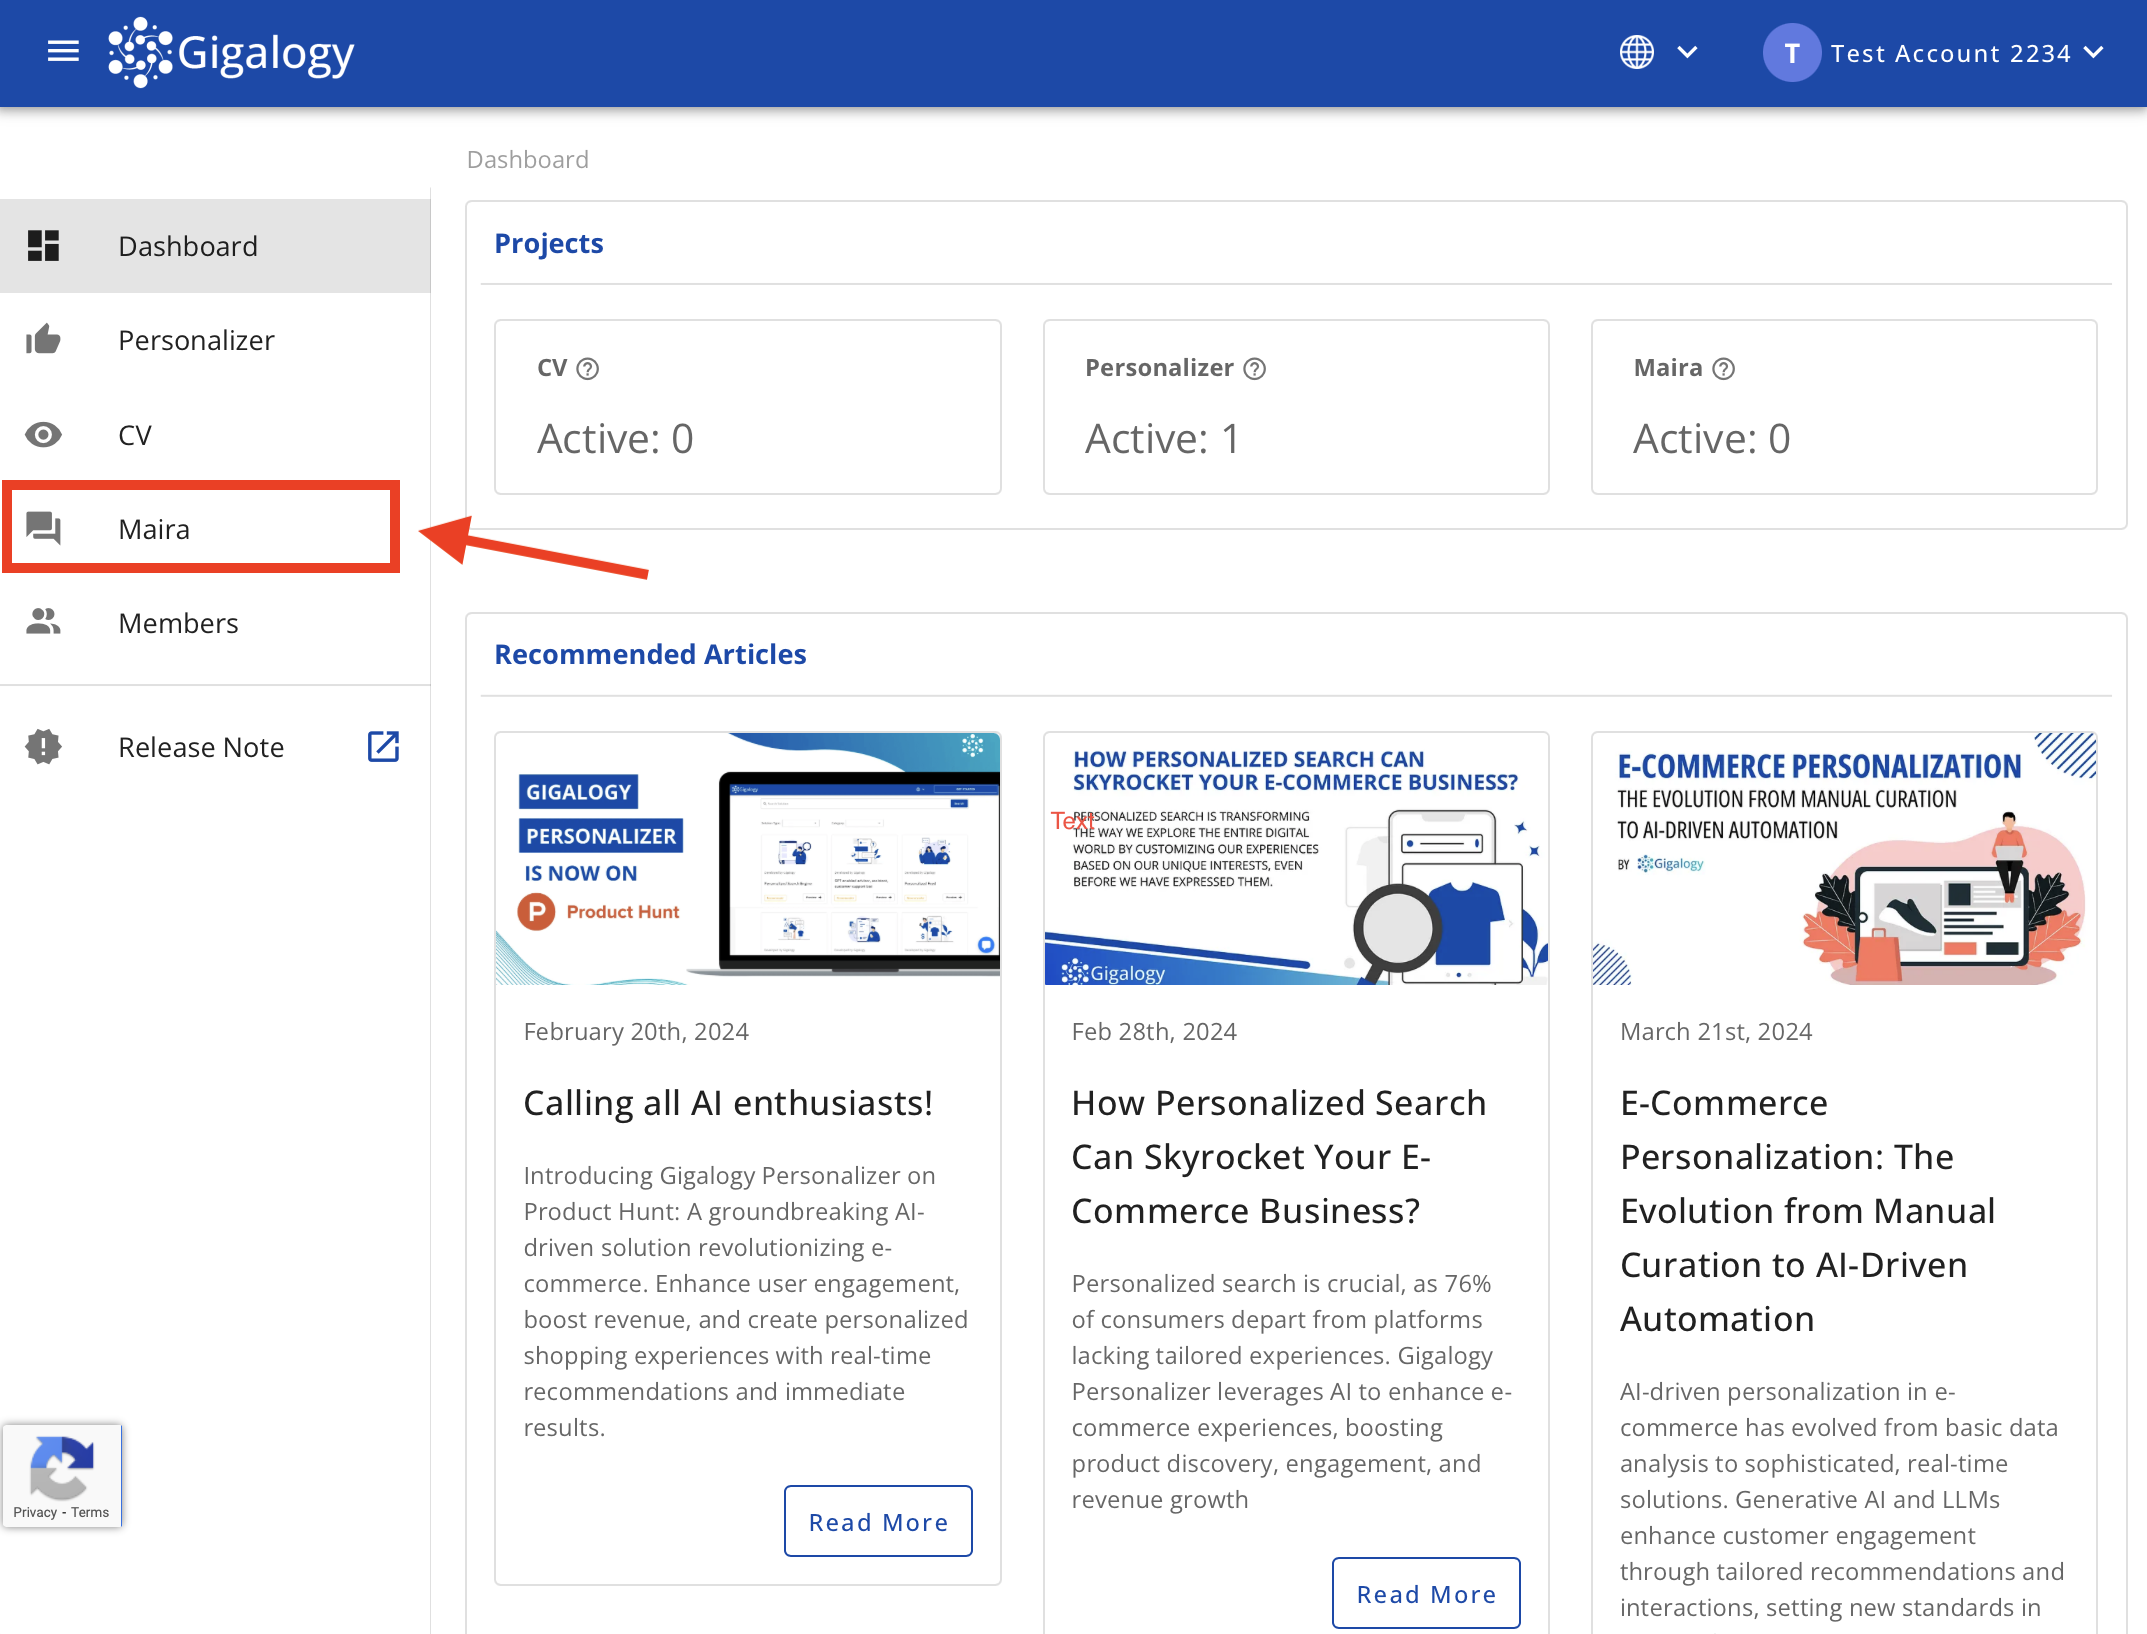Click the T account avatar
Viewport: 2147px width, 1634px height.
pyautogui.click(x=1791, y=53)
